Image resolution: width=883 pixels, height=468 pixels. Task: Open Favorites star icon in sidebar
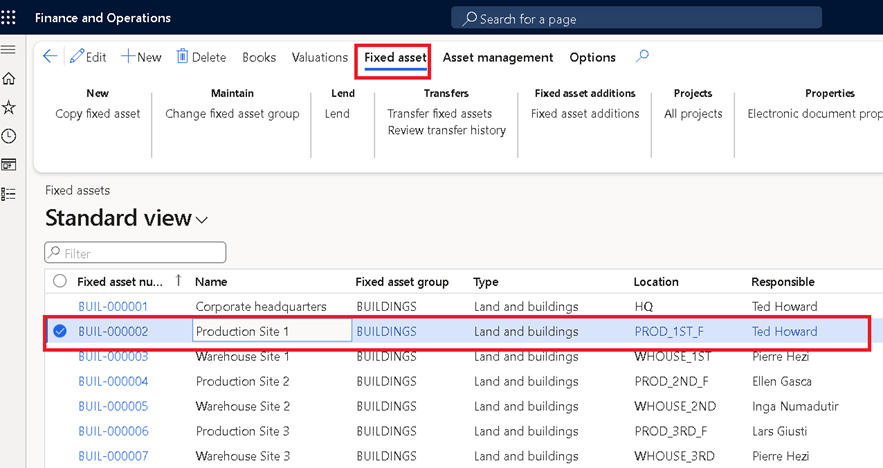[x=9, y=107]
